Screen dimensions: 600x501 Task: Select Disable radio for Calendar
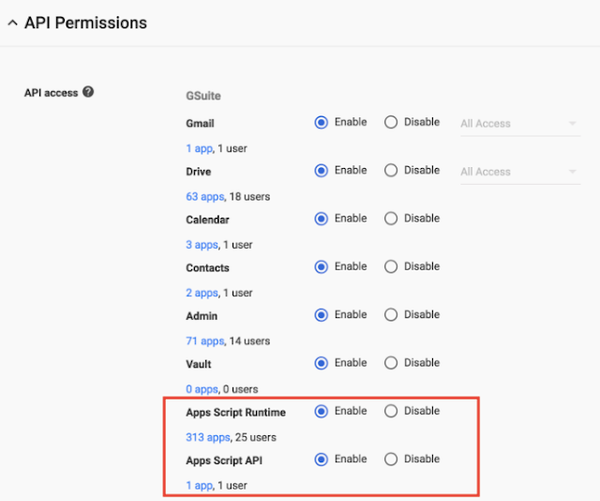[391, 219]
